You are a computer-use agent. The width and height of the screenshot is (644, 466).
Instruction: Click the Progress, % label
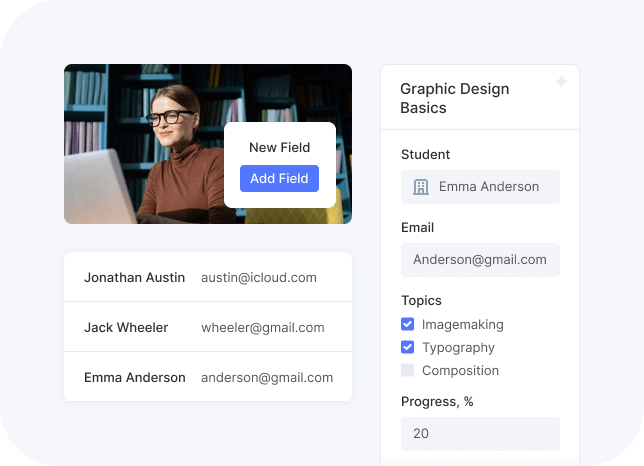pyautogui.click(x=437, y=401)
